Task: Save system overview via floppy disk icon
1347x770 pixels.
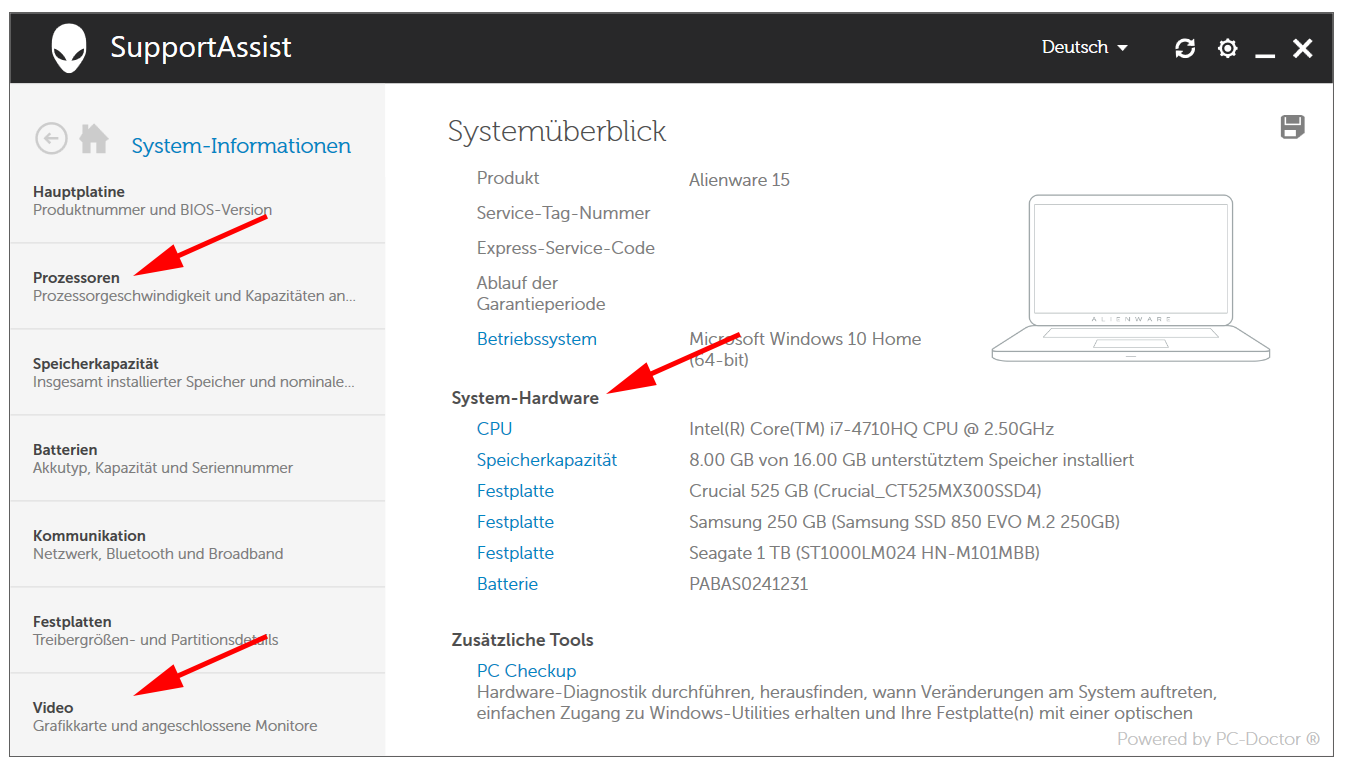Action: coord(1293,127)
